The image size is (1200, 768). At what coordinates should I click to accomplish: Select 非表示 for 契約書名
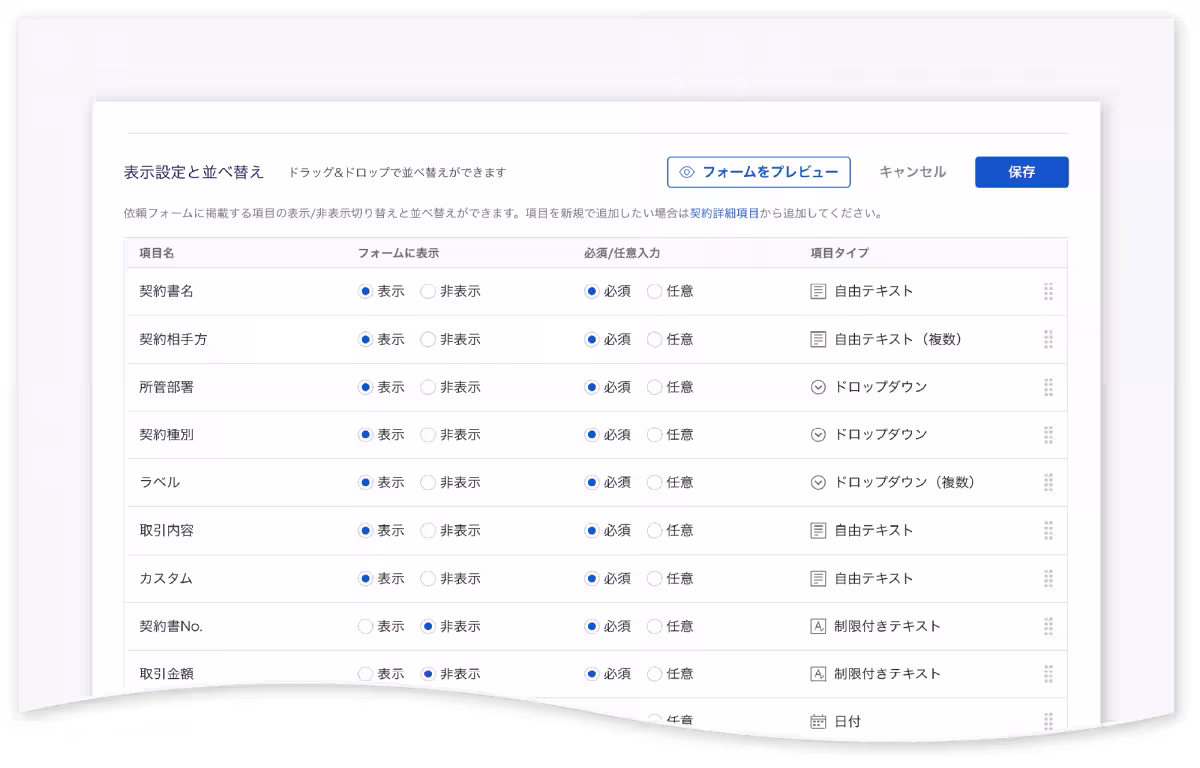(x=427, y=291)
